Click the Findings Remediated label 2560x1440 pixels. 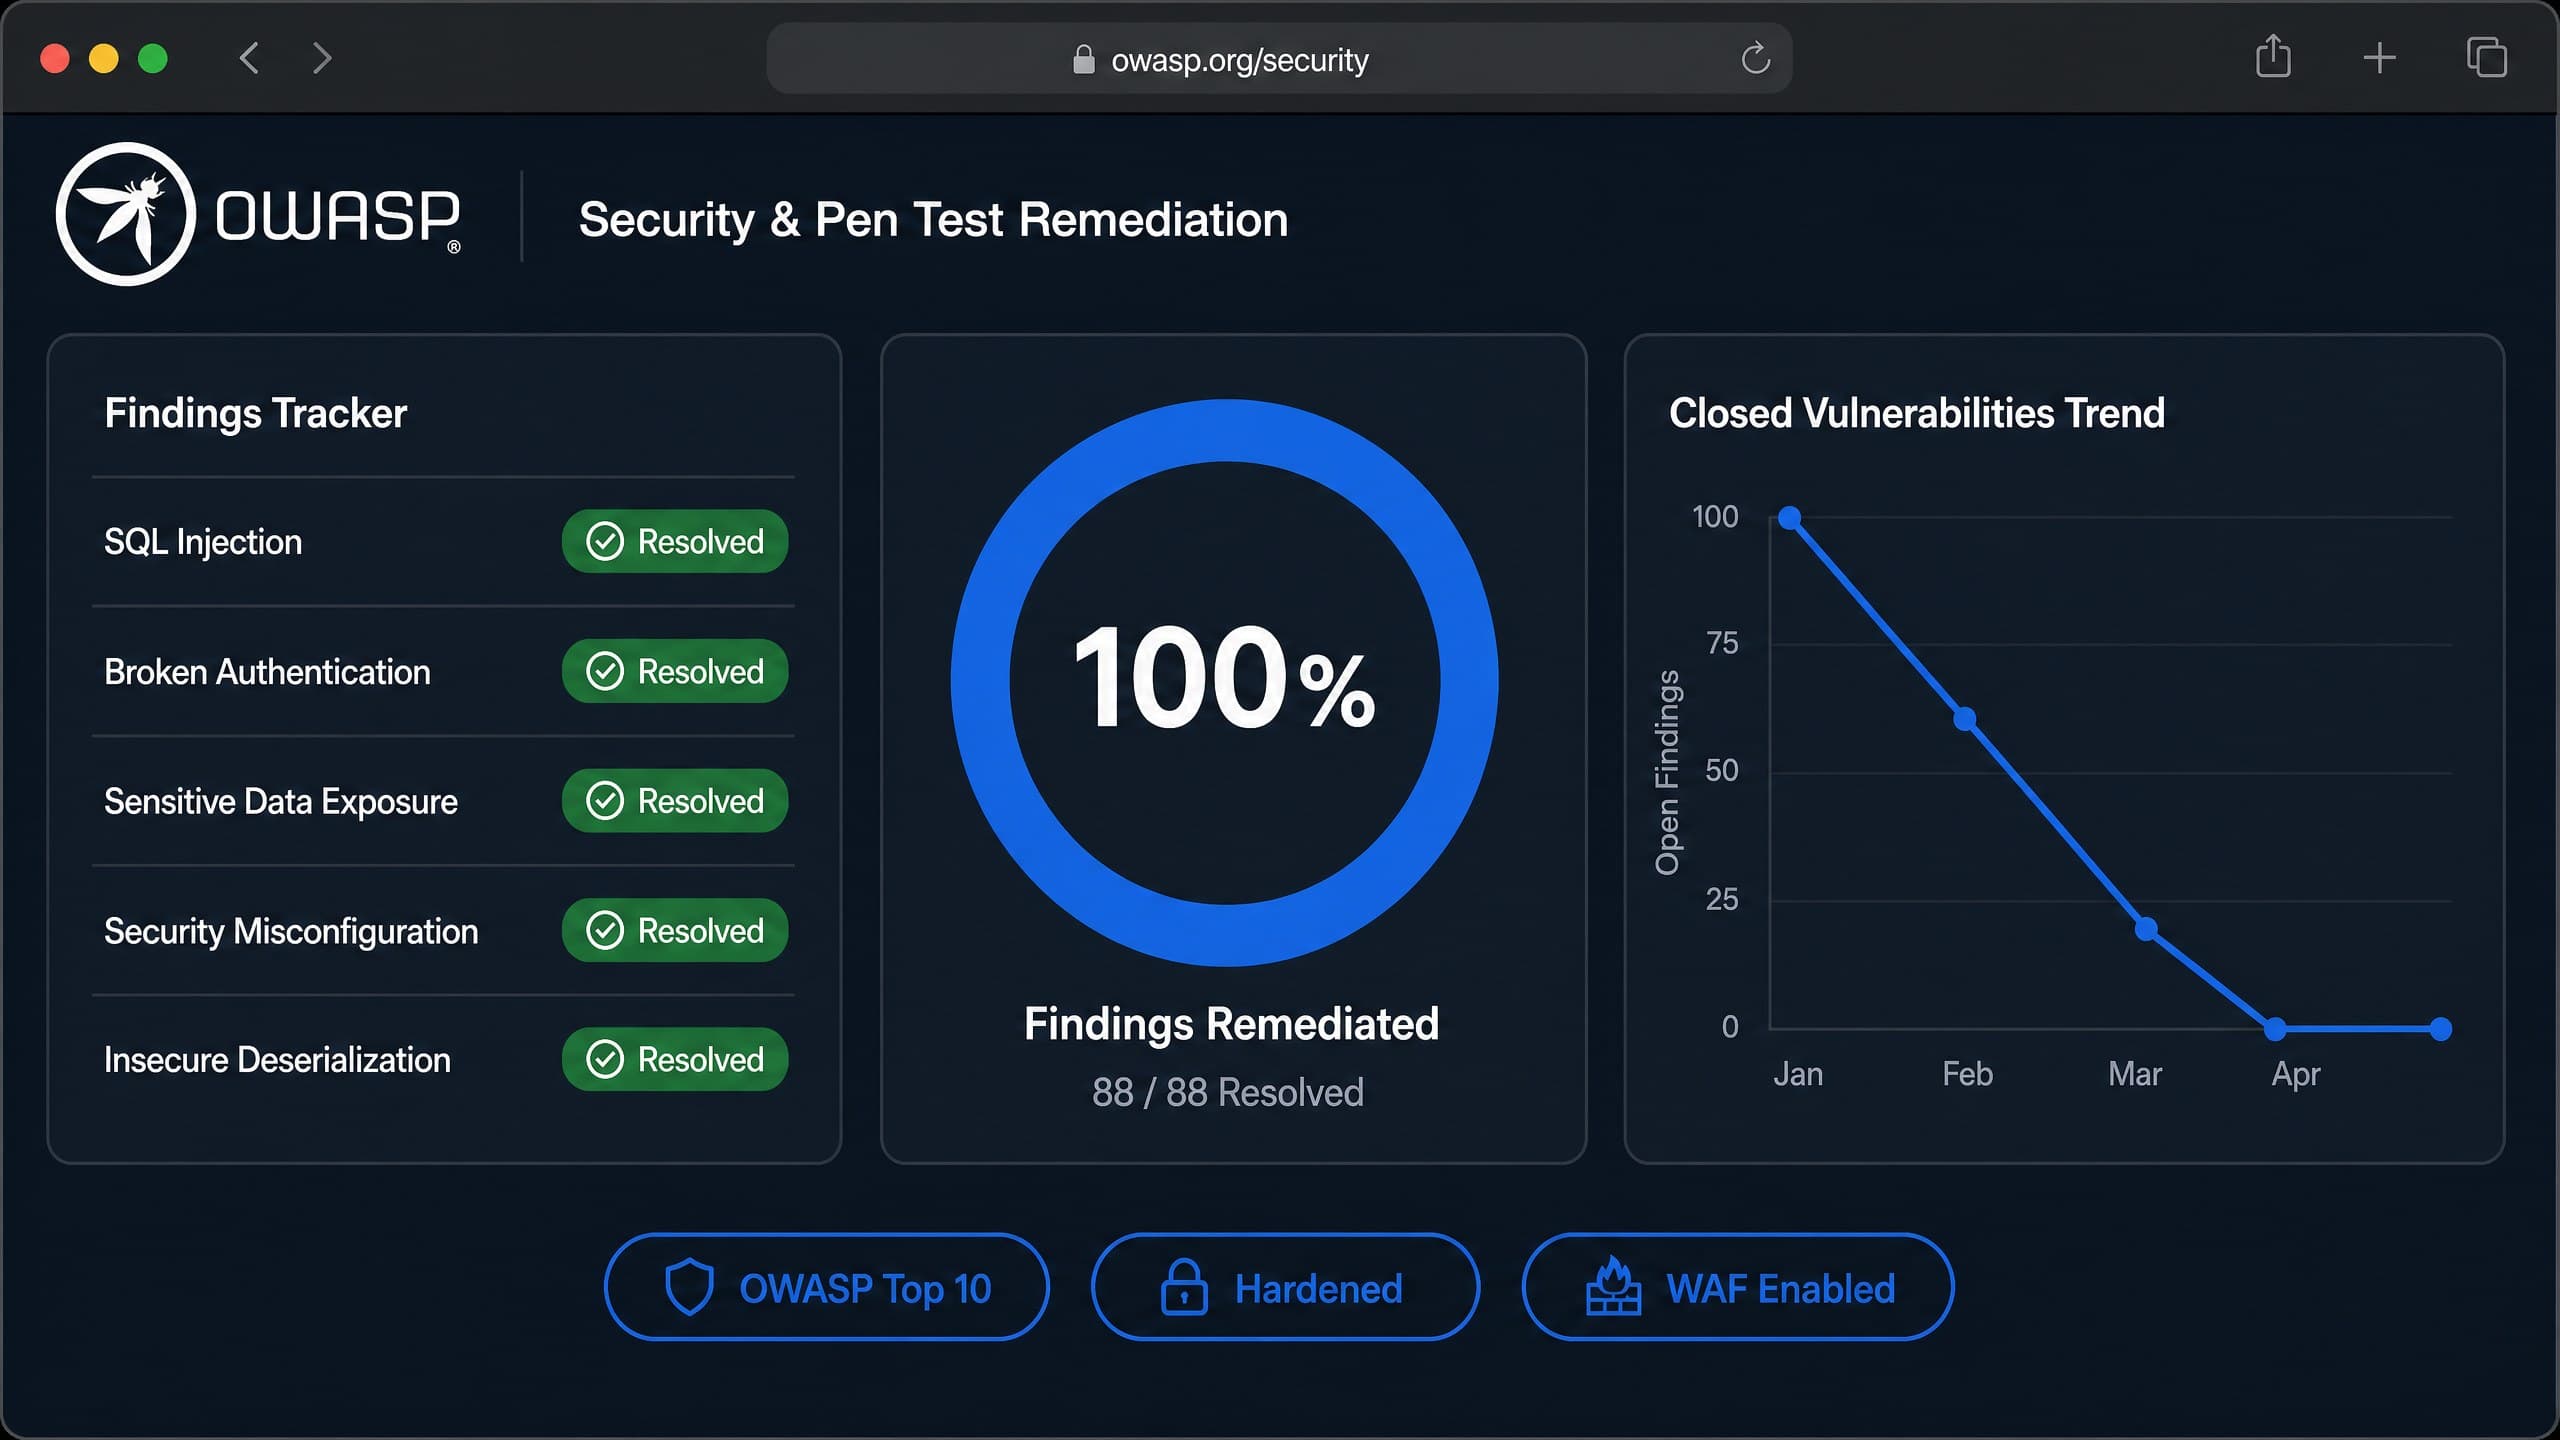(1231, 1024)
